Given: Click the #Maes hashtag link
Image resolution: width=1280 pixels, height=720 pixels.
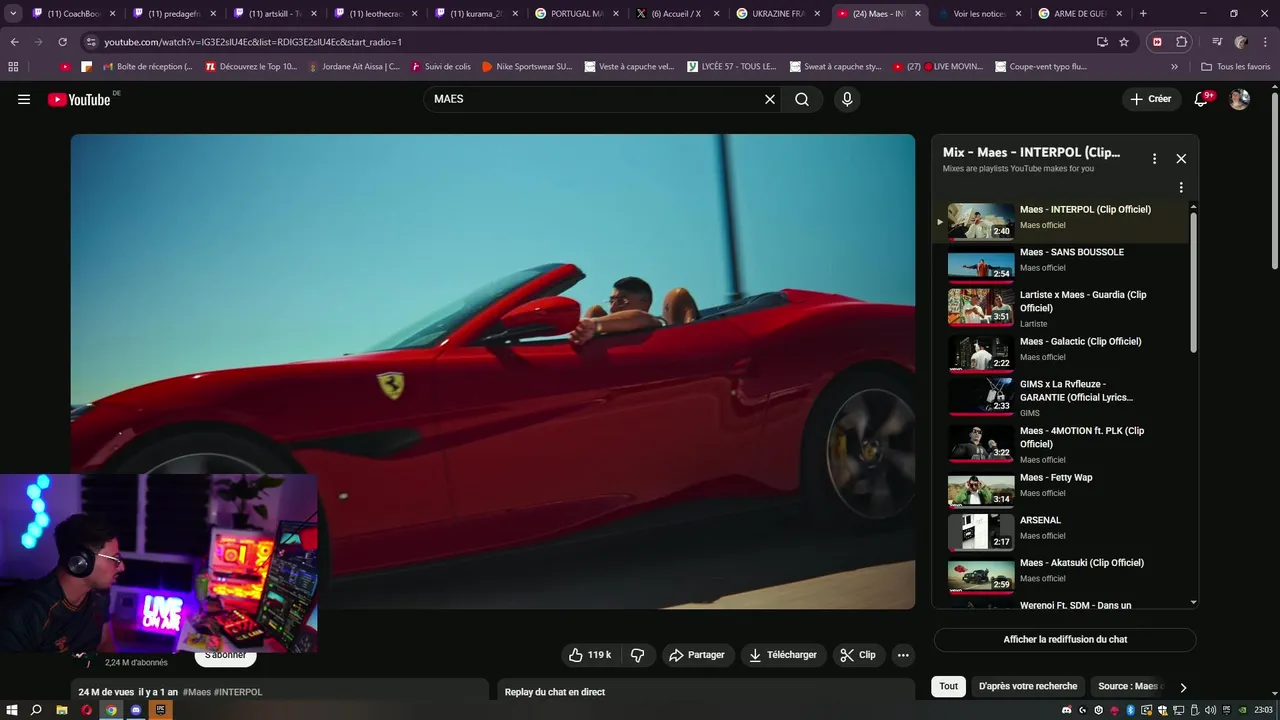Looking at the screenshot, I should point(197,692).
